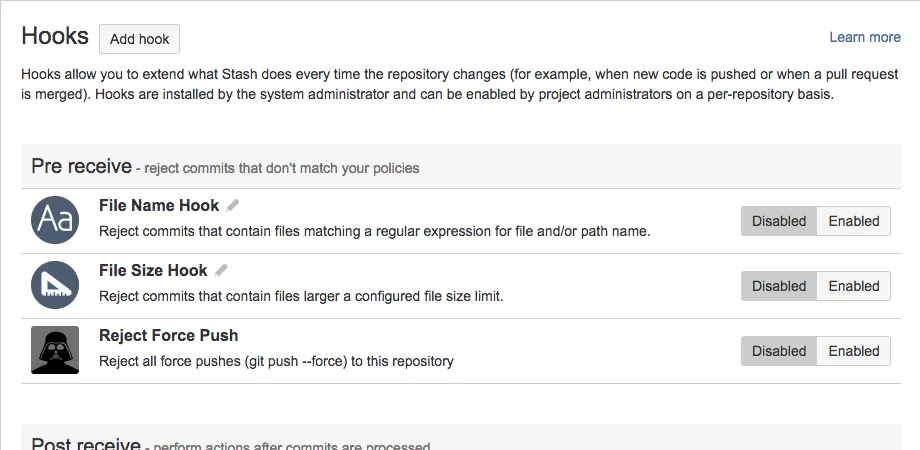The image size is (920, 450).
Task: Enable the File Name Hook
Action: click(853, 221)
